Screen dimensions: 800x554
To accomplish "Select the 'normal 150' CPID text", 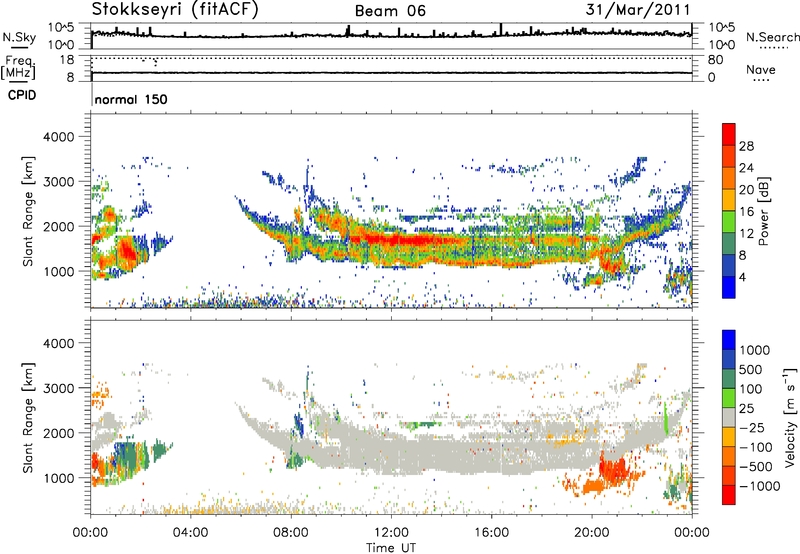I will pos(131,99).
